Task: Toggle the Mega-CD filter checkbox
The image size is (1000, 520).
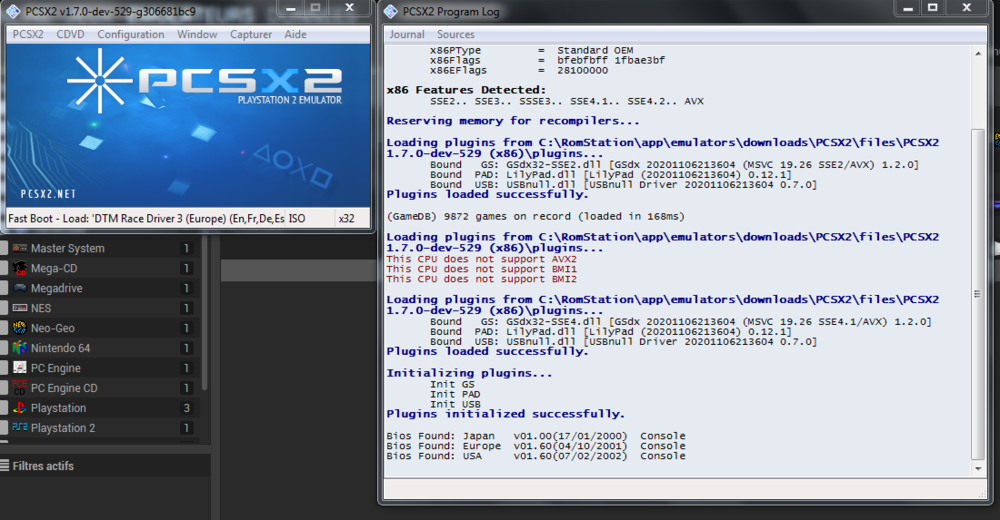Action: [x=3, y=268]
